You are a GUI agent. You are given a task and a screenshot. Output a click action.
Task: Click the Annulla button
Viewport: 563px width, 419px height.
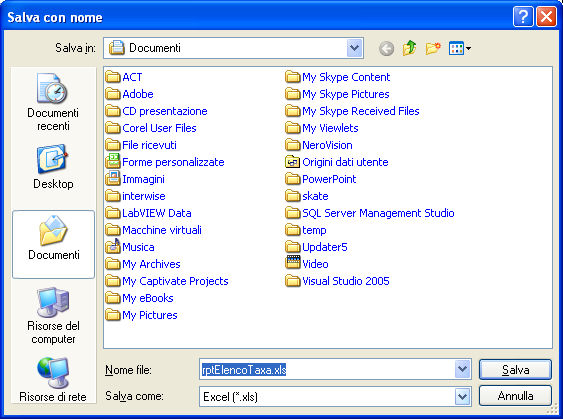pyautogui.click(x=515, y=396)
